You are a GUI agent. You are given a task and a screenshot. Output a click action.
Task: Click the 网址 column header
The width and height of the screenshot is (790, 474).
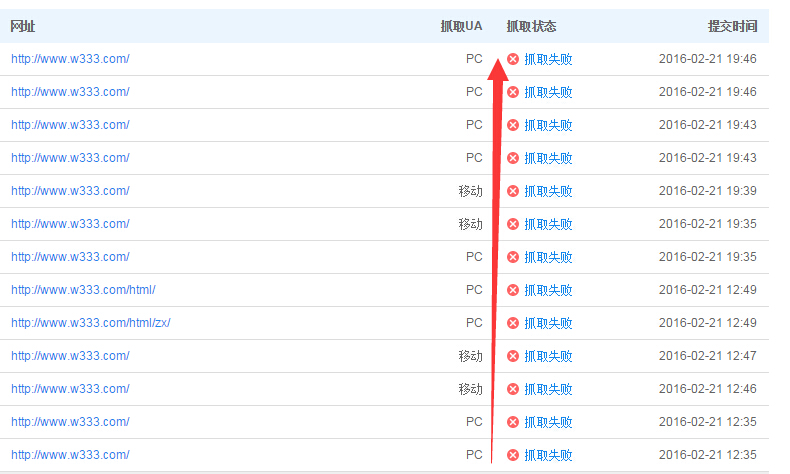pyautogui.click(x=23, y=26)
